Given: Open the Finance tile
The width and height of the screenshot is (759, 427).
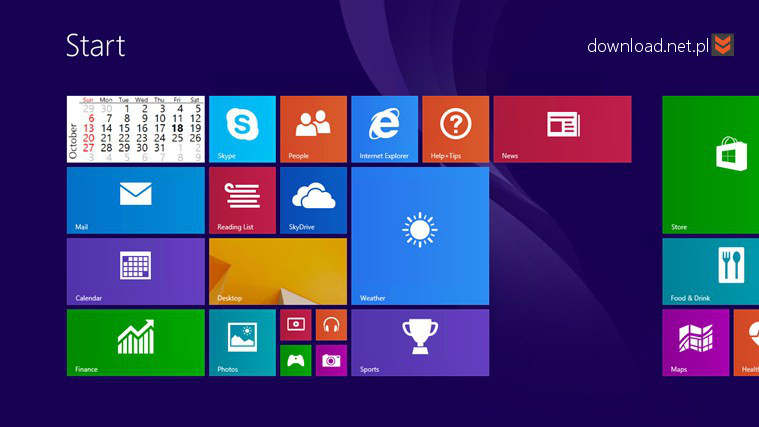Looking at the screenshot, I should click(x=136, y=343).
